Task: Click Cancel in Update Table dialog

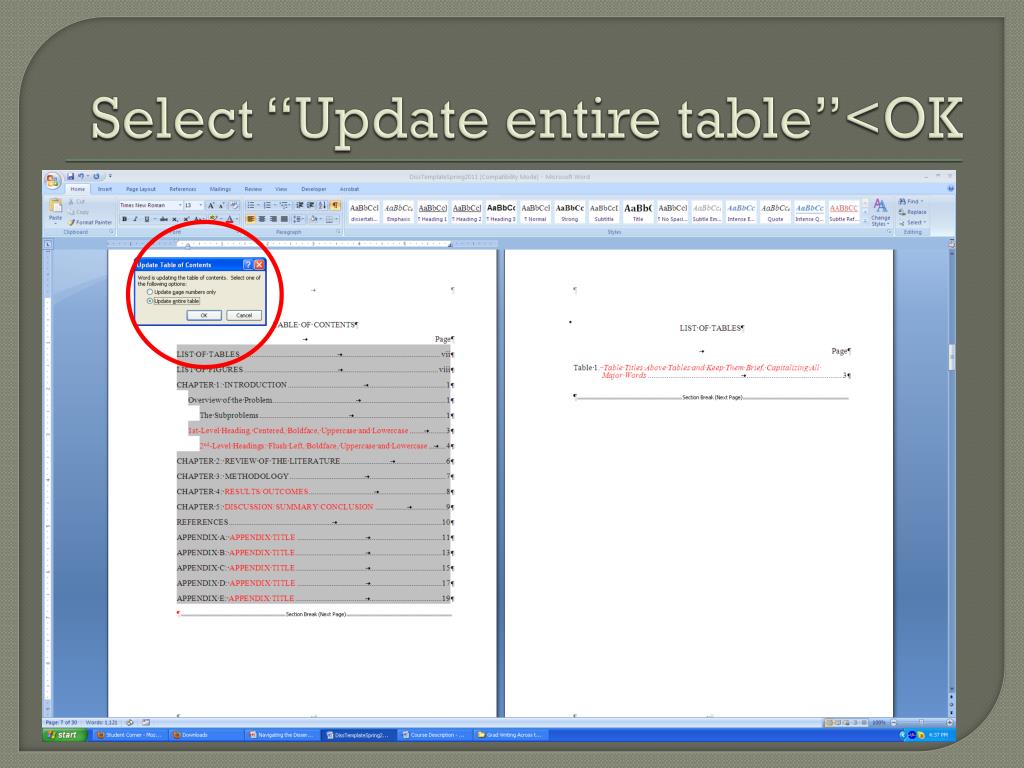Action: [244, 315]
